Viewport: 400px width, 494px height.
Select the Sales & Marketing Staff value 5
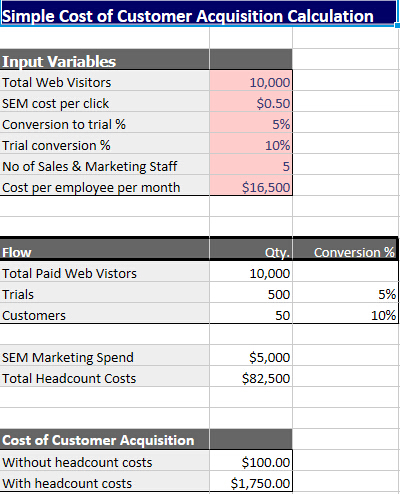(251, 164)
